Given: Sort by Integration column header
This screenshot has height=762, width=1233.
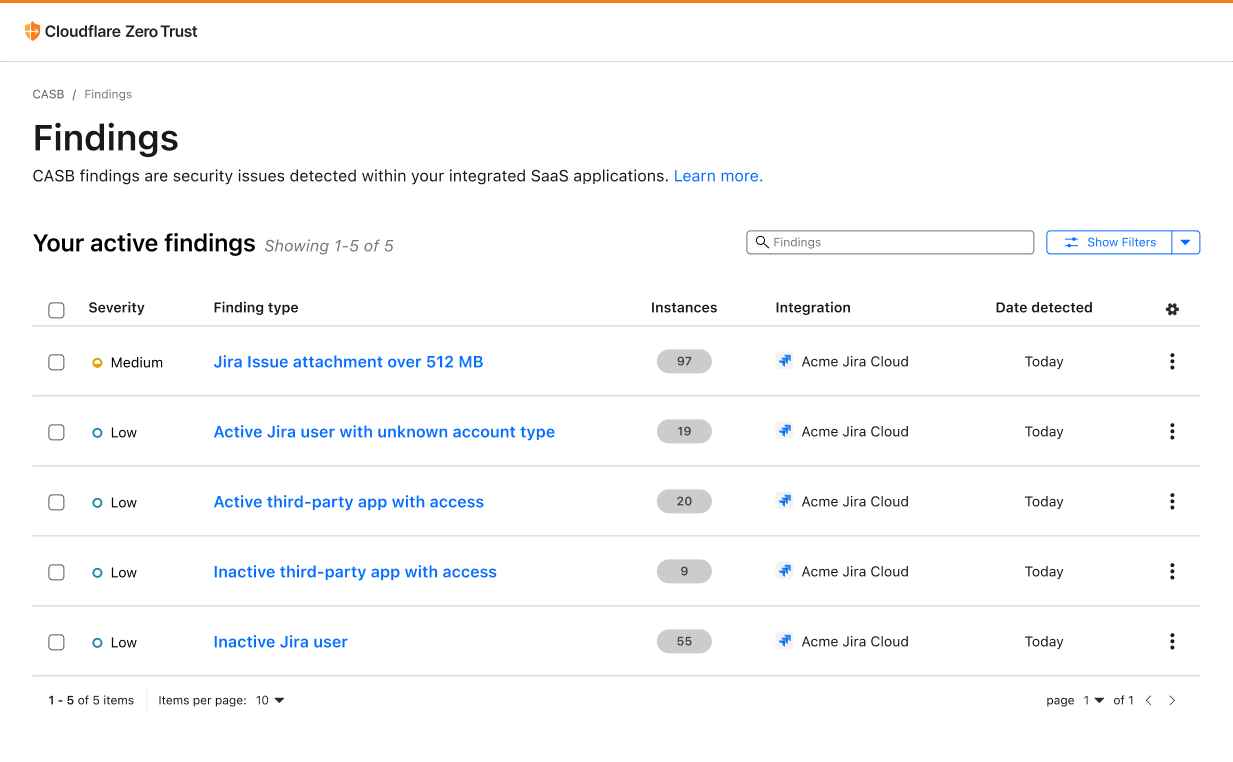Looking at the screenshot, I should tap(813, 308).
